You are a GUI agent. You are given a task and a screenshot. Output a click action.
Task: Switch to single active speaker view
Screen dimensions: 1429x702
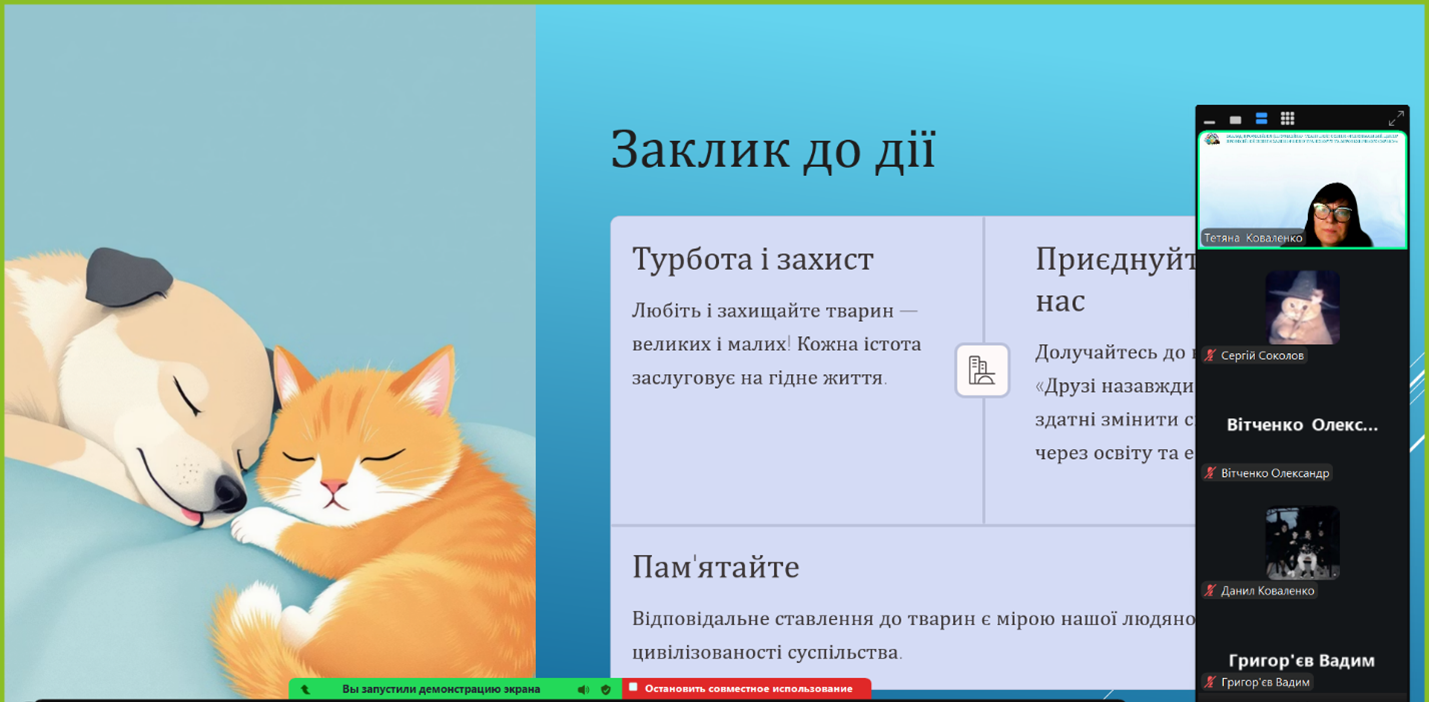[1235, 120]
